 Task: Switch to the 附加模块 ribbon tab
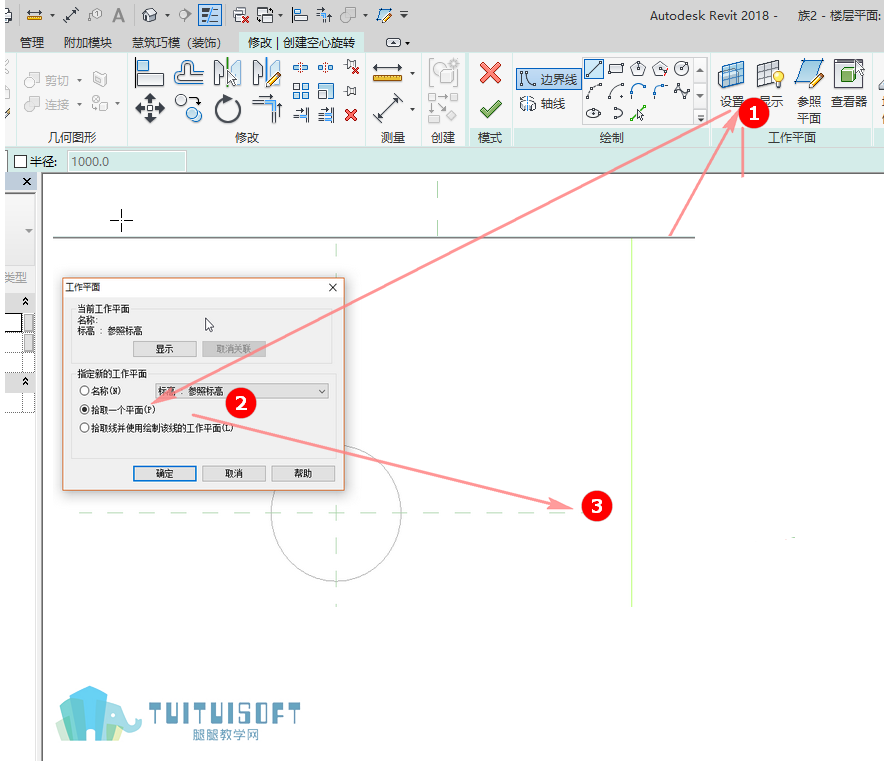(88, 43)
